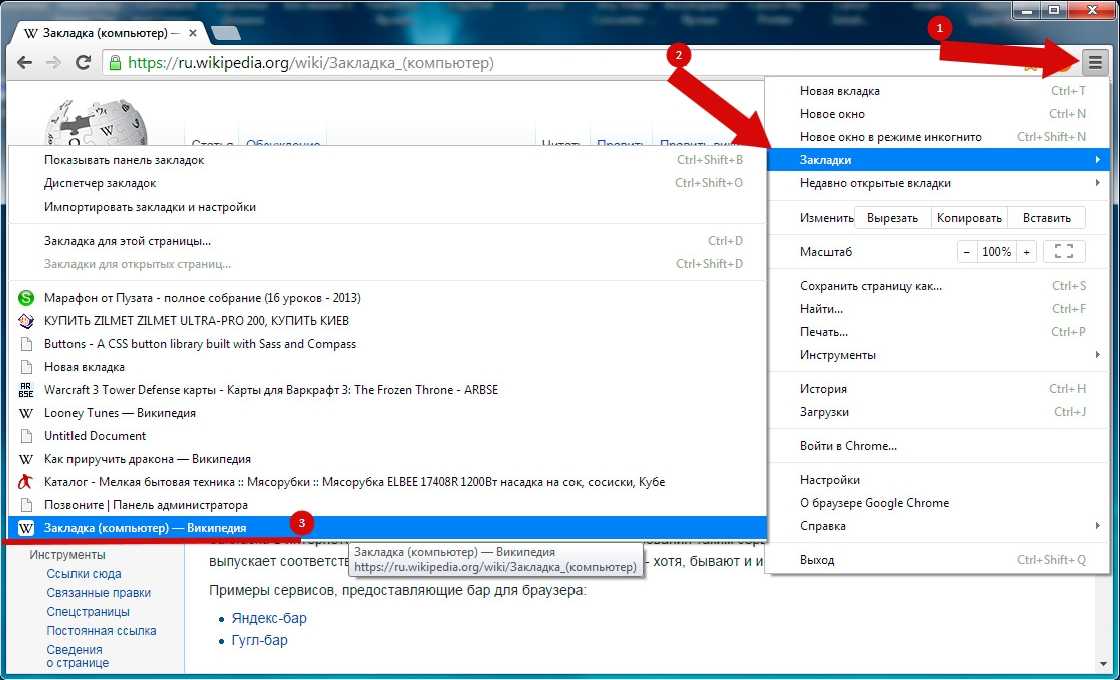Image resolution: width=1120 pixels, height=680 pixels.
Task: Open the Спецстраницы sidebar link
Action: [88, 611]
